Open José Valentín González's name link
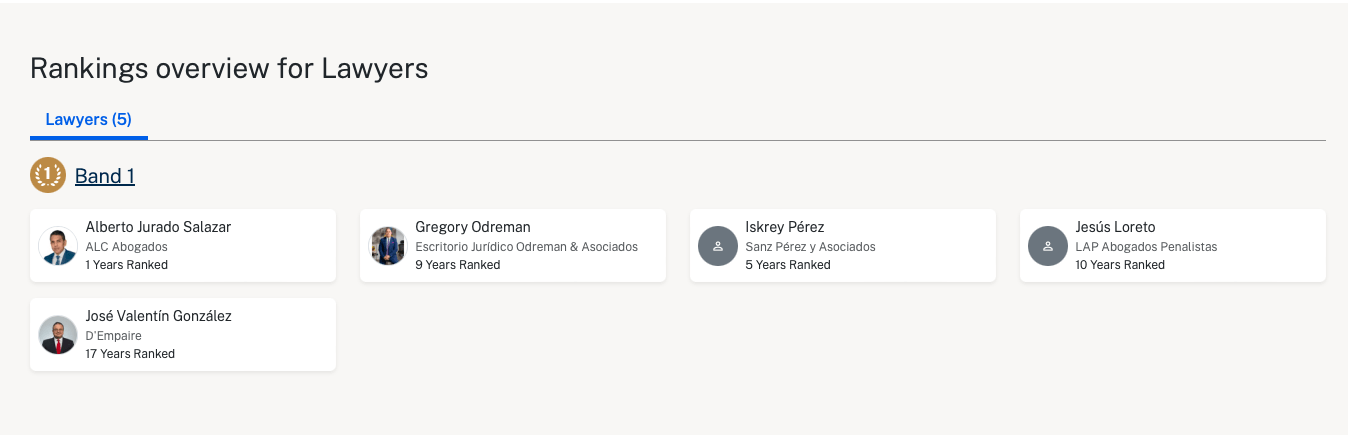1348x441 pixels. point(158,316)
